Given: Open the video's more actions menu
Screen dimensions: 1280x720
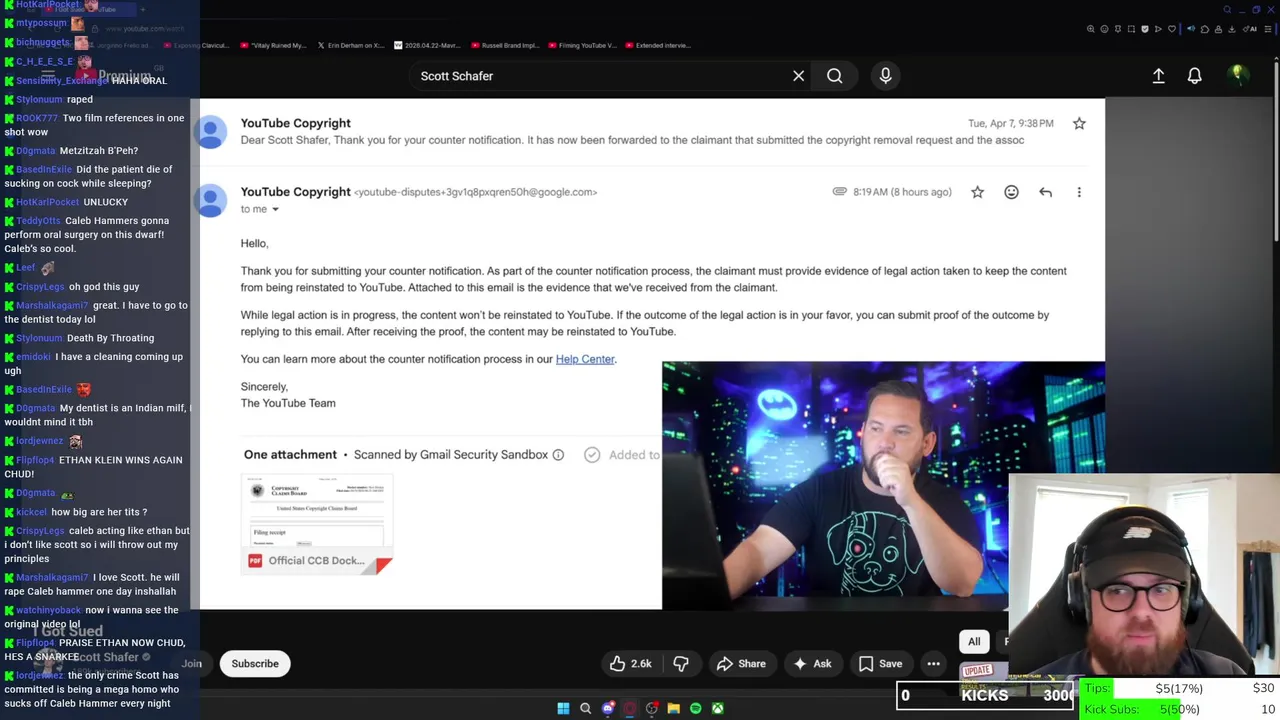Looking at the screenshot, I should (933, 663).
